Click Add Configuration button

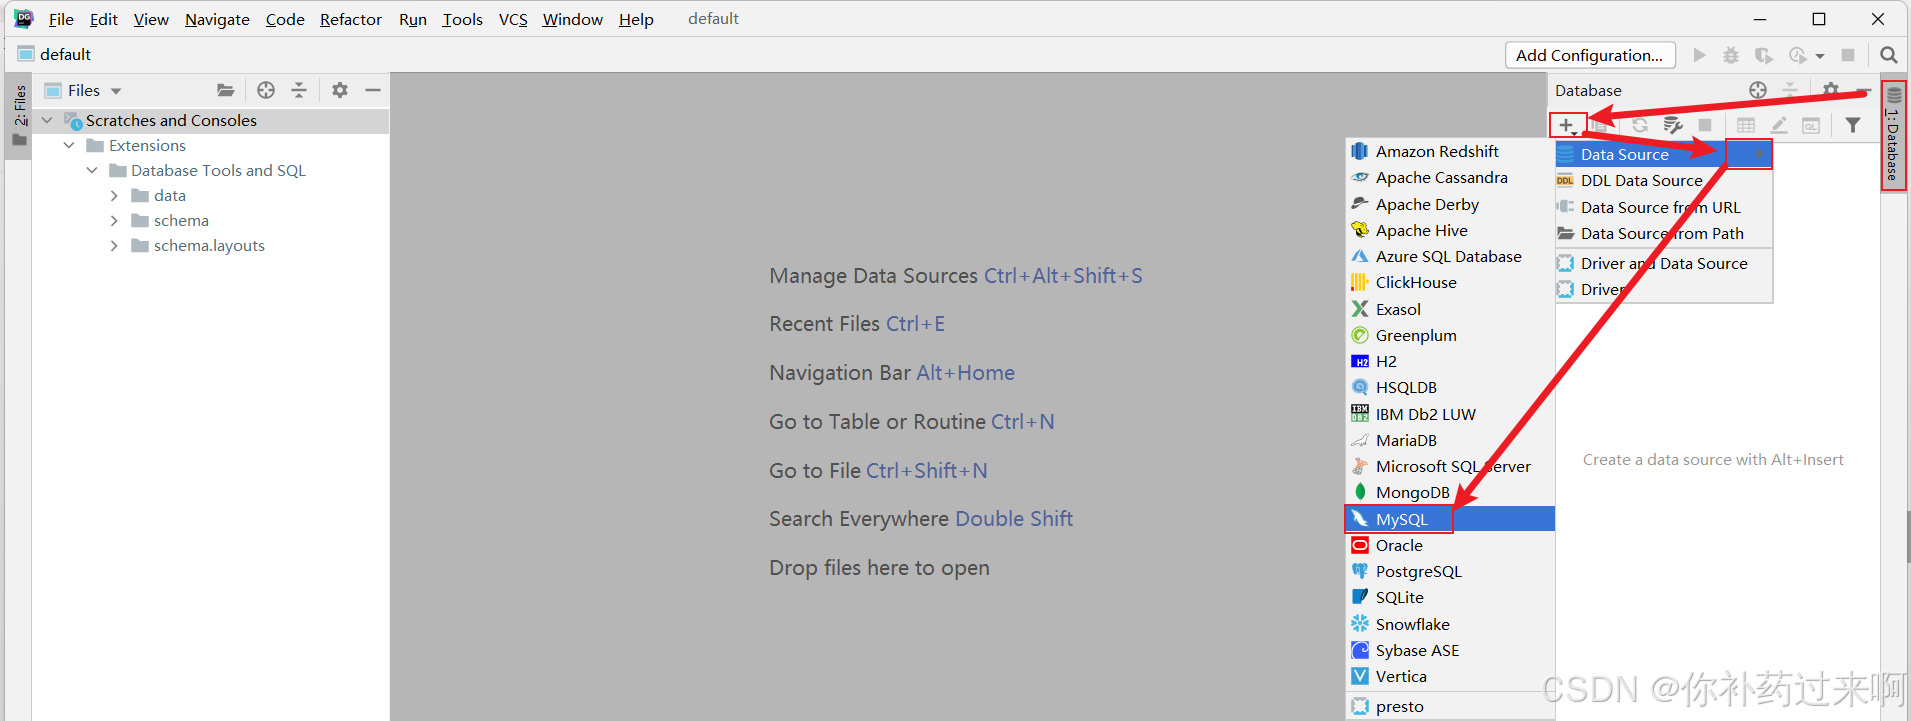[x=1590, y=55]
